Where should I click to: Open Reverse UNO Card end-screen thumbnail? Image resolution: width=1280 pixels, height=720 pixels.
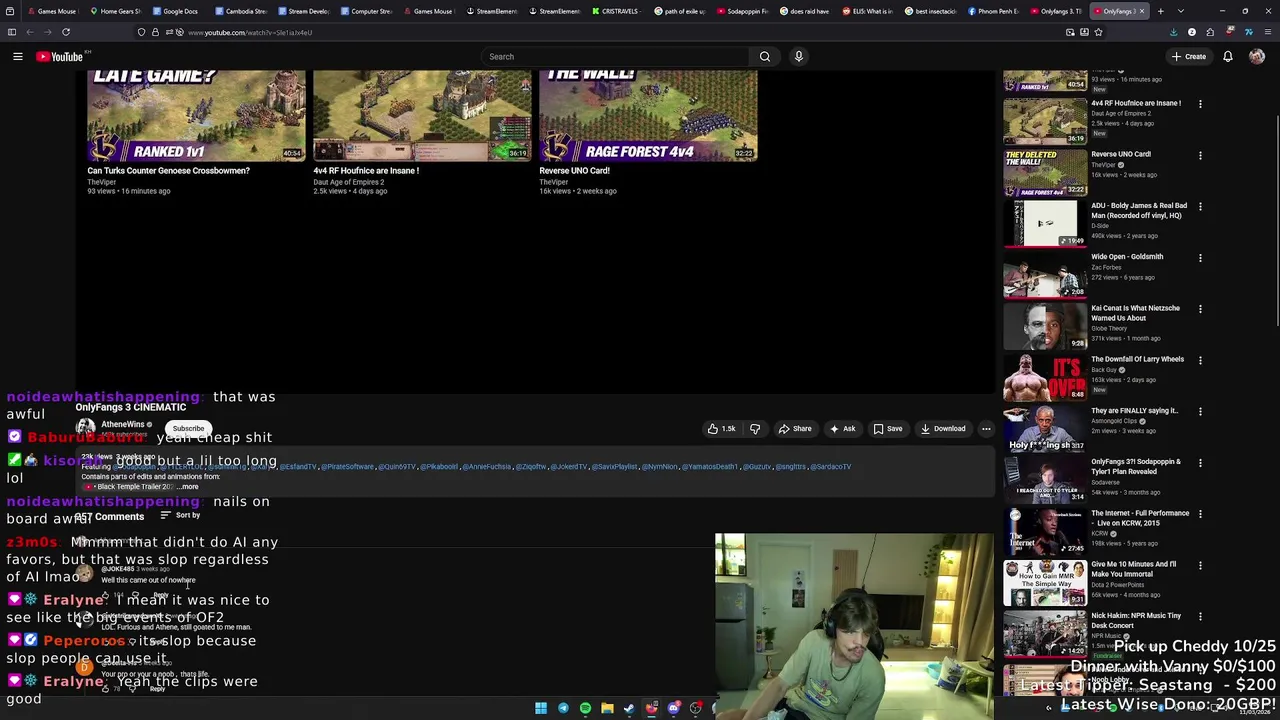[648, 115]
